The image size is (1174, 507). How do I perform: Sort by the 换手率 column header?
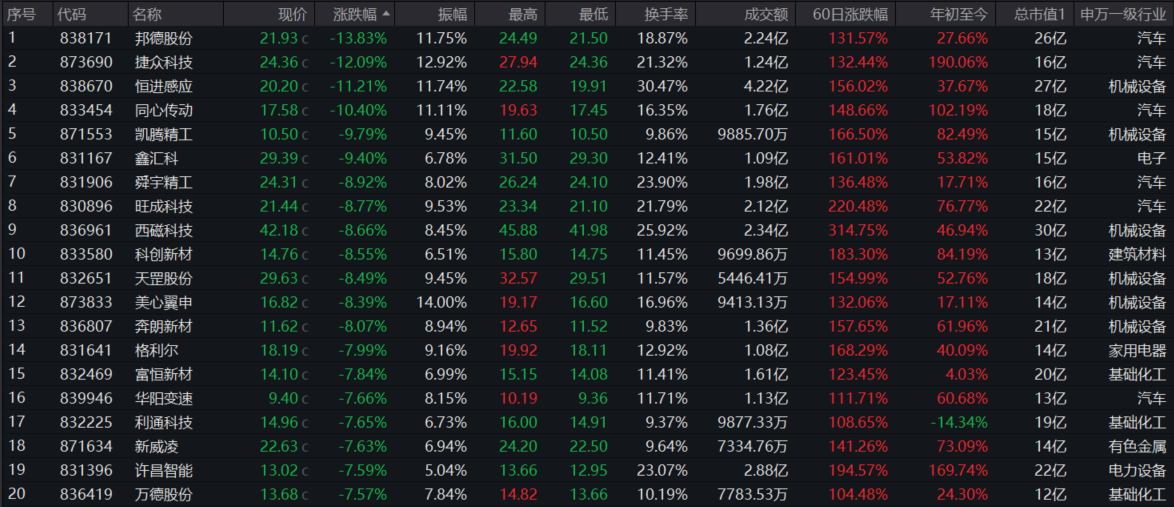tap(666, 14)
